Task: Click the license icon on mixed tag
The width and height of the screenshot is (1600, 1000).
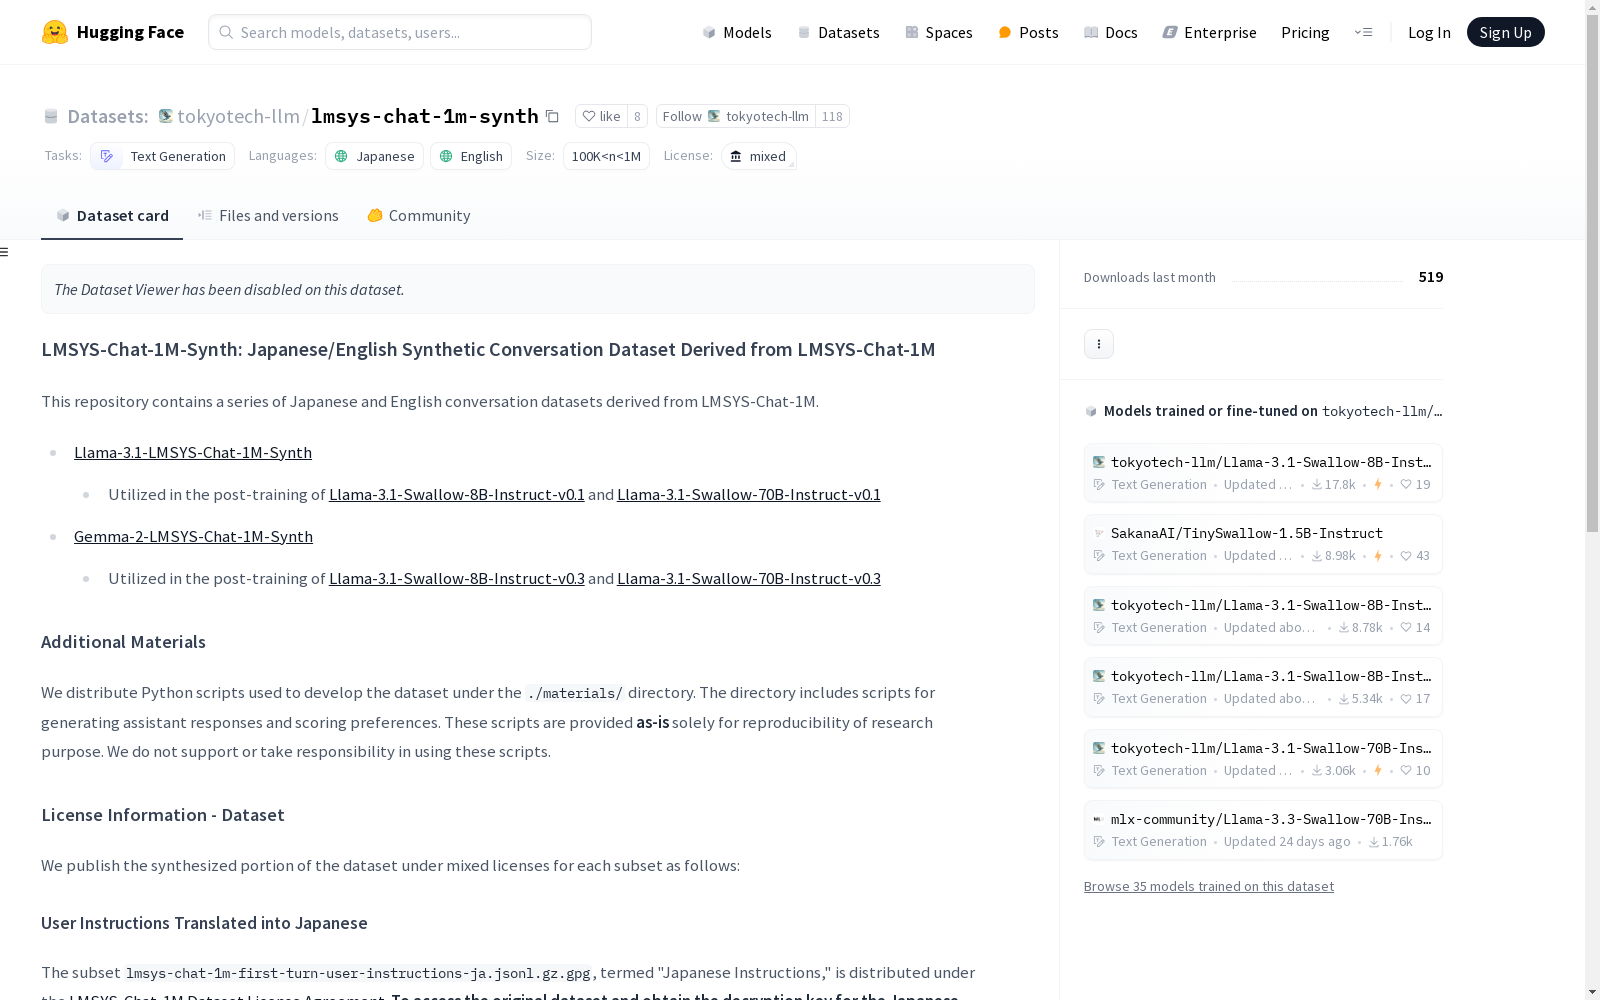Action: pyautogui.click(x=736, y=156)
